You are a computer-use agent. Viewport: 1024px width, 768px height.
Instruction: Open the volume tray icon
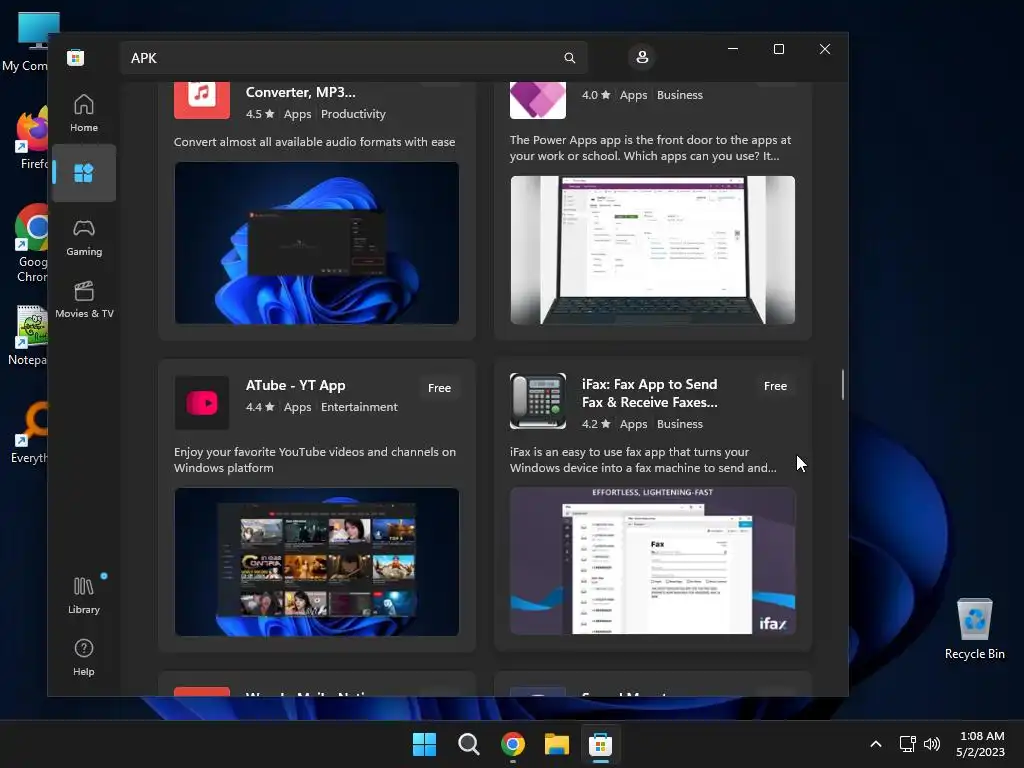[932, 744]
